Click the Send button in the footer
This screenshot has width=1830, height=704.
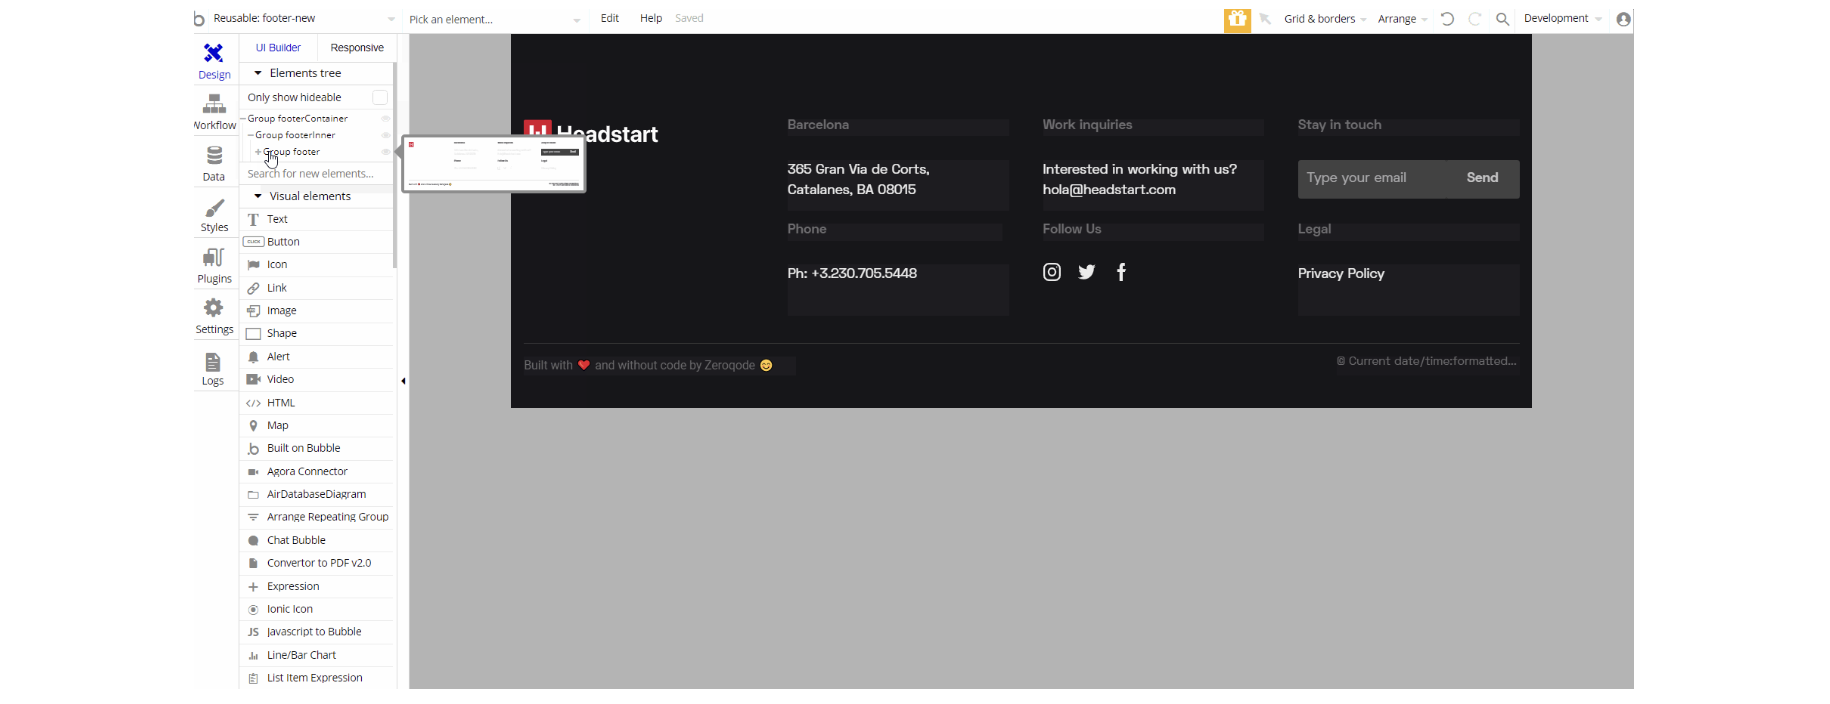tap(1482, 178)
